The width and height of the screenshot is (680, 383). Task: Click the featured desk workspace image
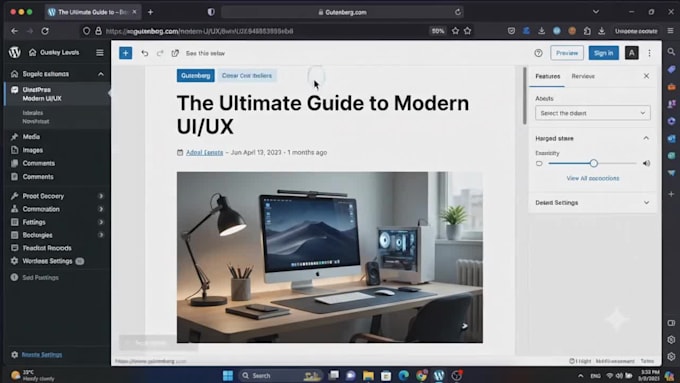[330, 257]
